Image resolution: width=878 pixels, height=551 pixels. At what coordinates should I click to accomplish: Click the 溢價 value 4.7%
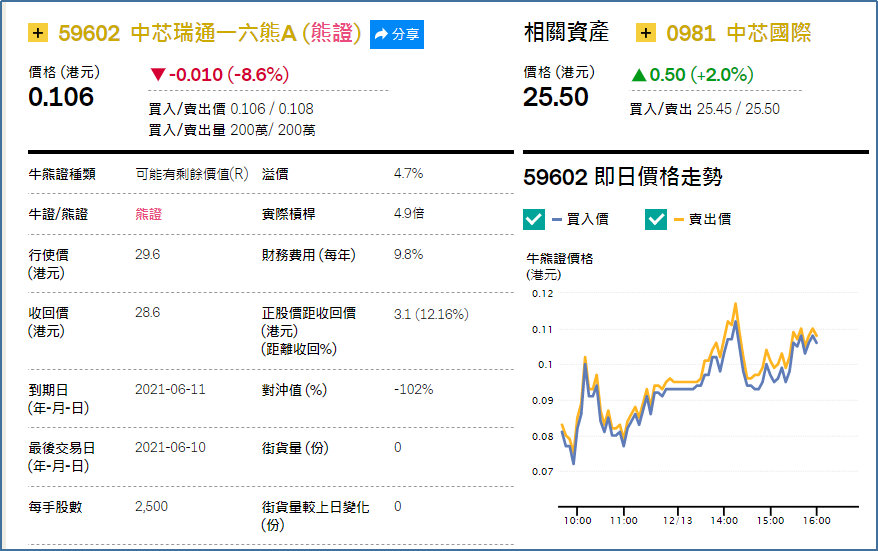(408, 174)
